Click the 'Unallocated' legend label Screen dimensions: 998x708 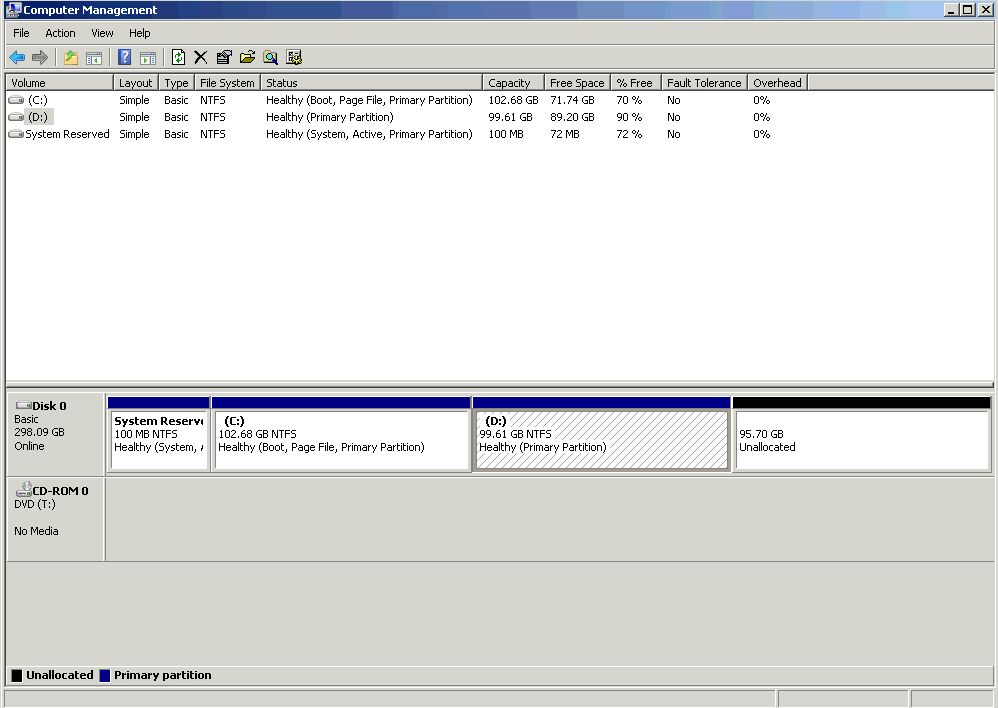(x=60, y=675)
